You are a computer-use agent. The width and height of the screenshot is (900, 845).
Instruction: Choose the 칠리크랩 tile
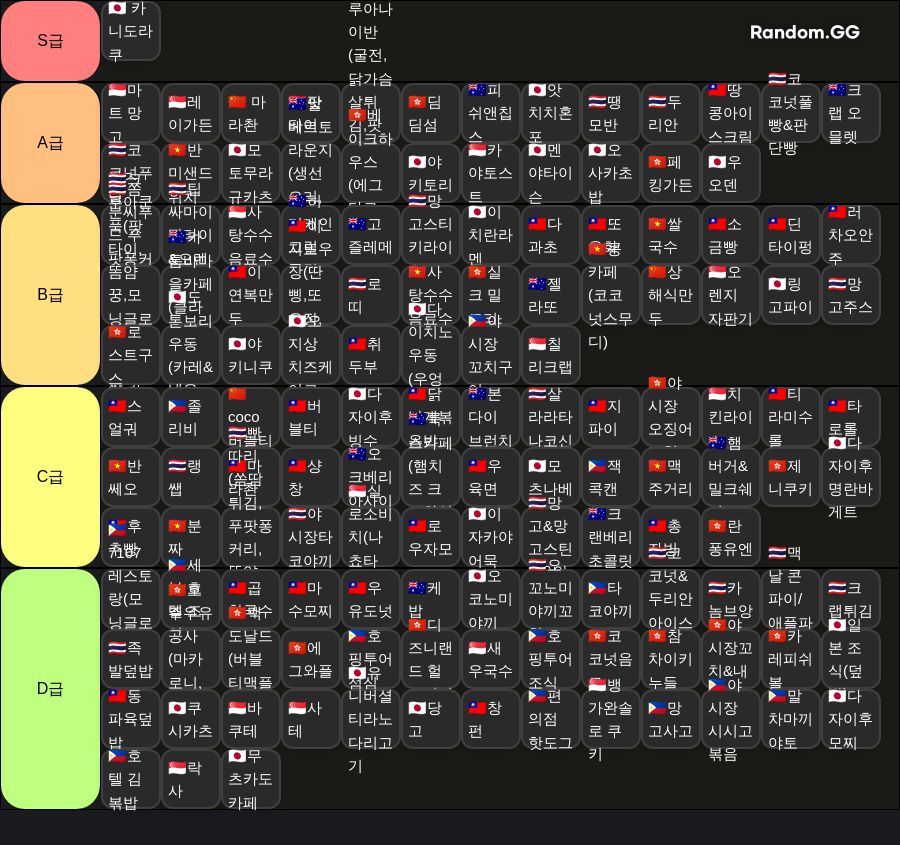(550, 355)
